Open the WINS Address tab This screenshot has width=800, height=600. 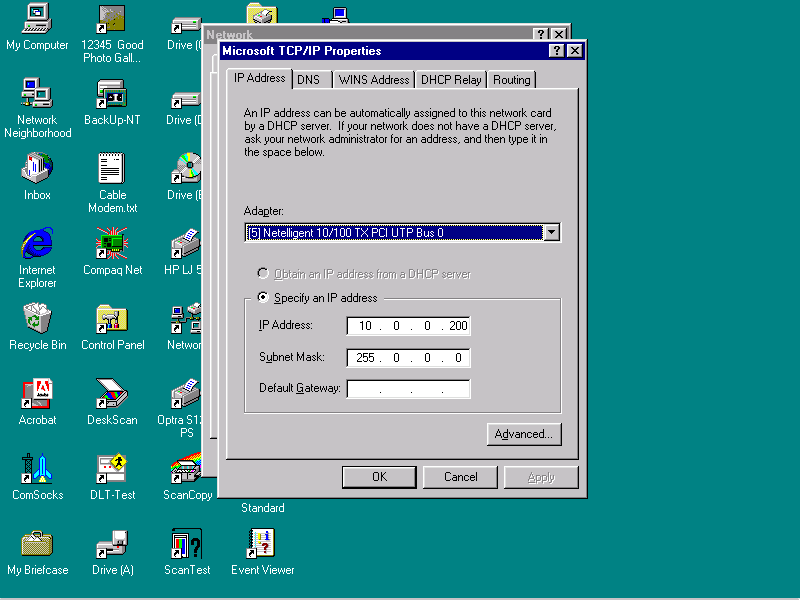[x=374, y=80]
